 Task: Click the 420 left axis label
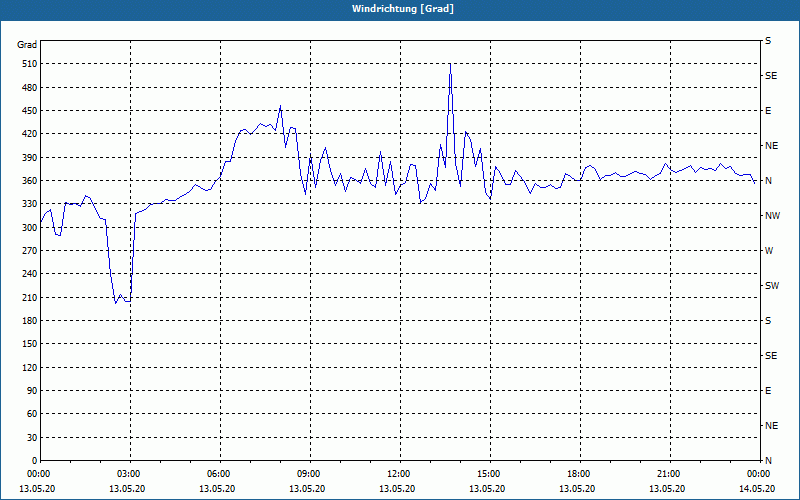pyautogui.click(x=30, y=134)
